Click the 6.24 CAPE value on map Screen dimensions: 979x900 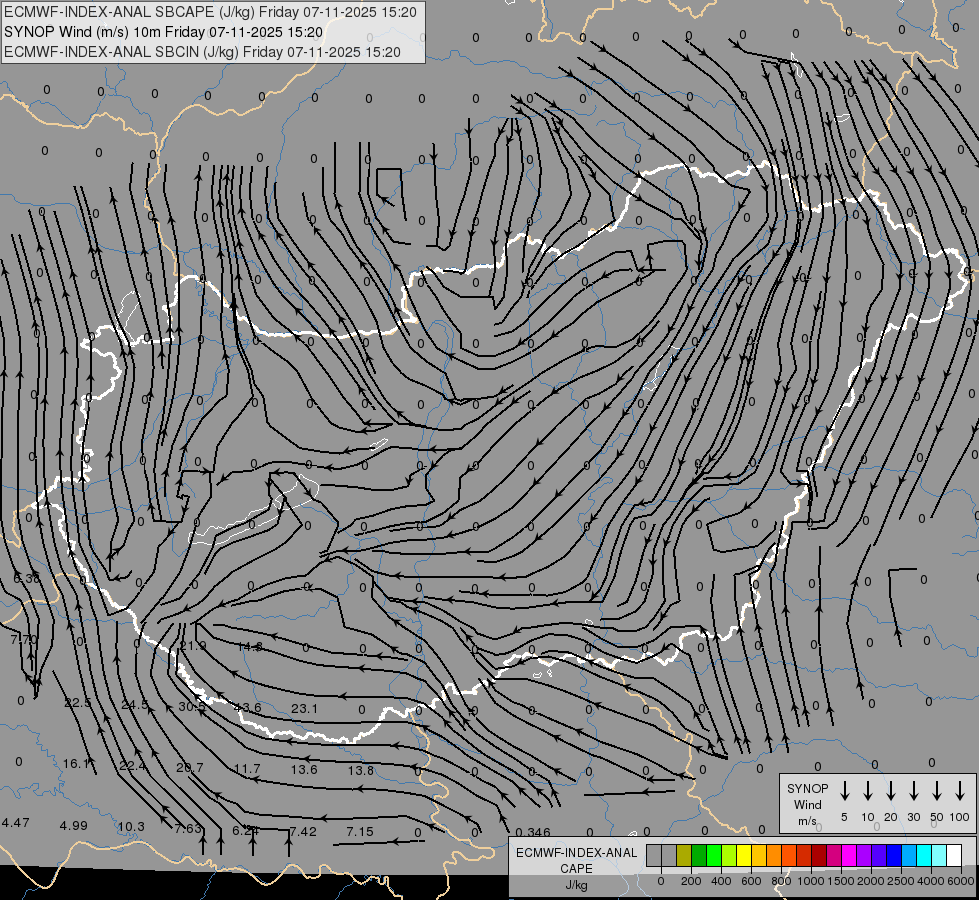(245, 831)
